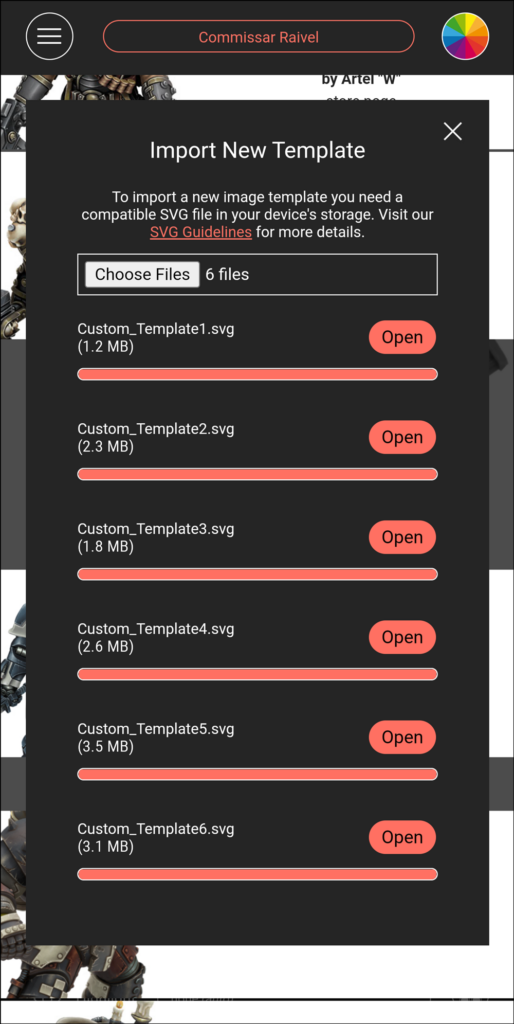Click the Custom_Template1.svg progress bar
514x1024 pixels.
tap(257, 374)
